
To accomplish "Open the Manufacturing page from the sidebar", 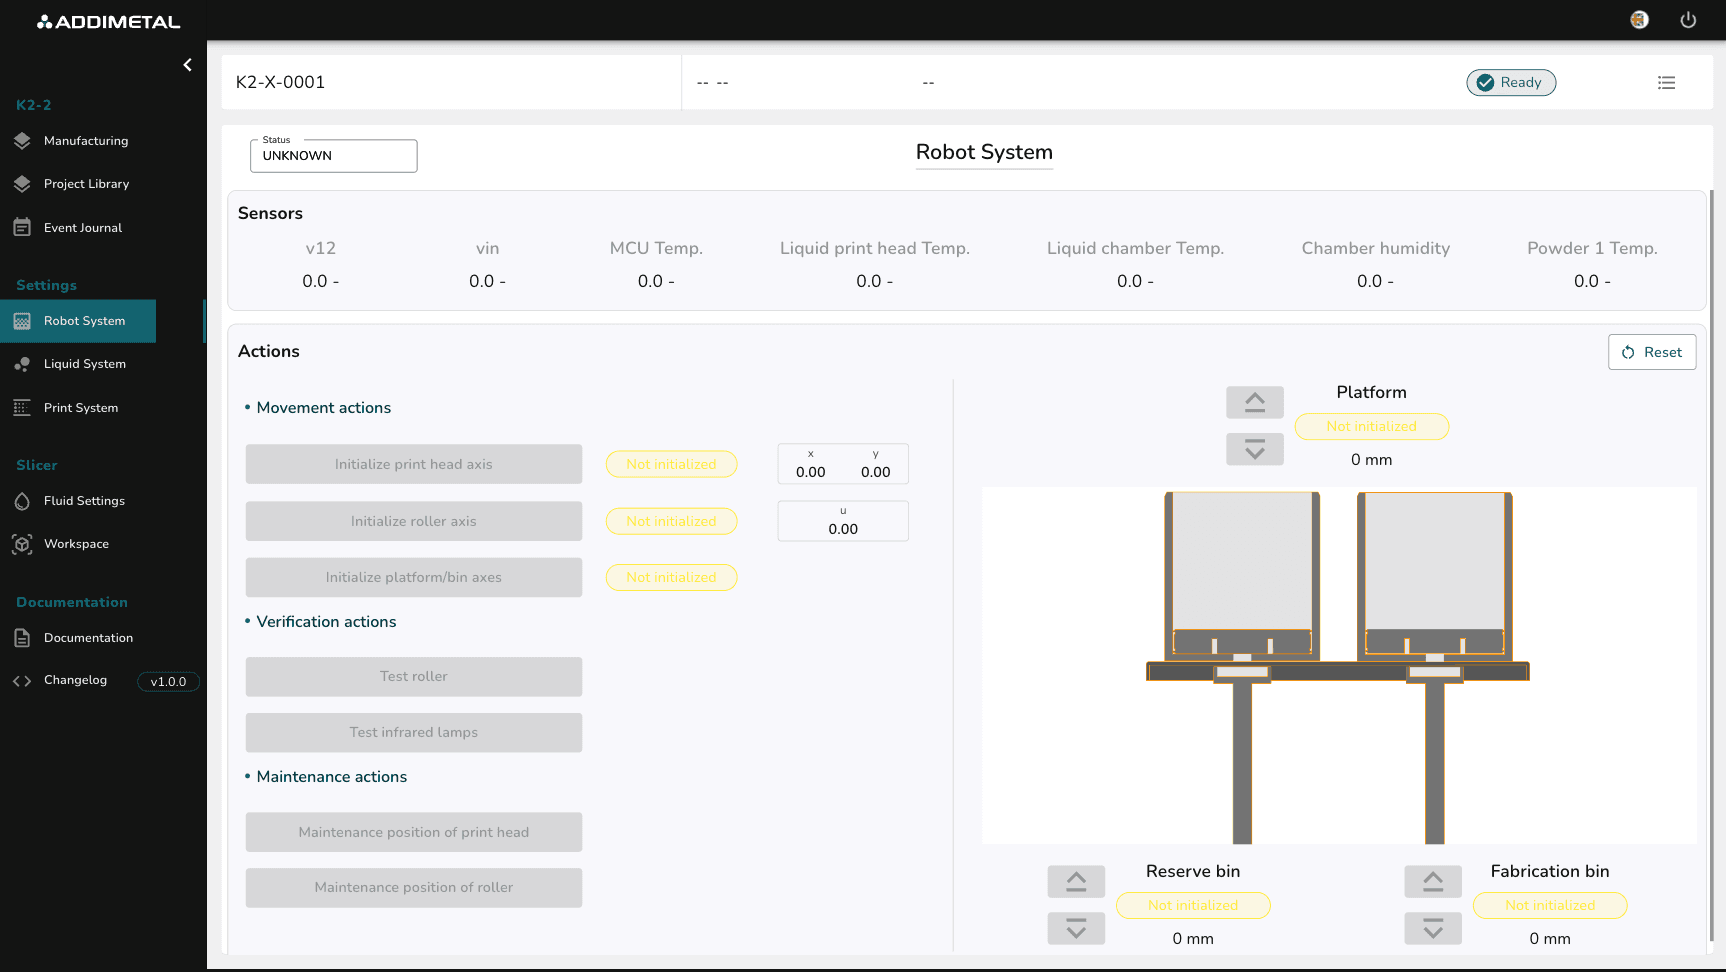I will click(x=22, y=141).
